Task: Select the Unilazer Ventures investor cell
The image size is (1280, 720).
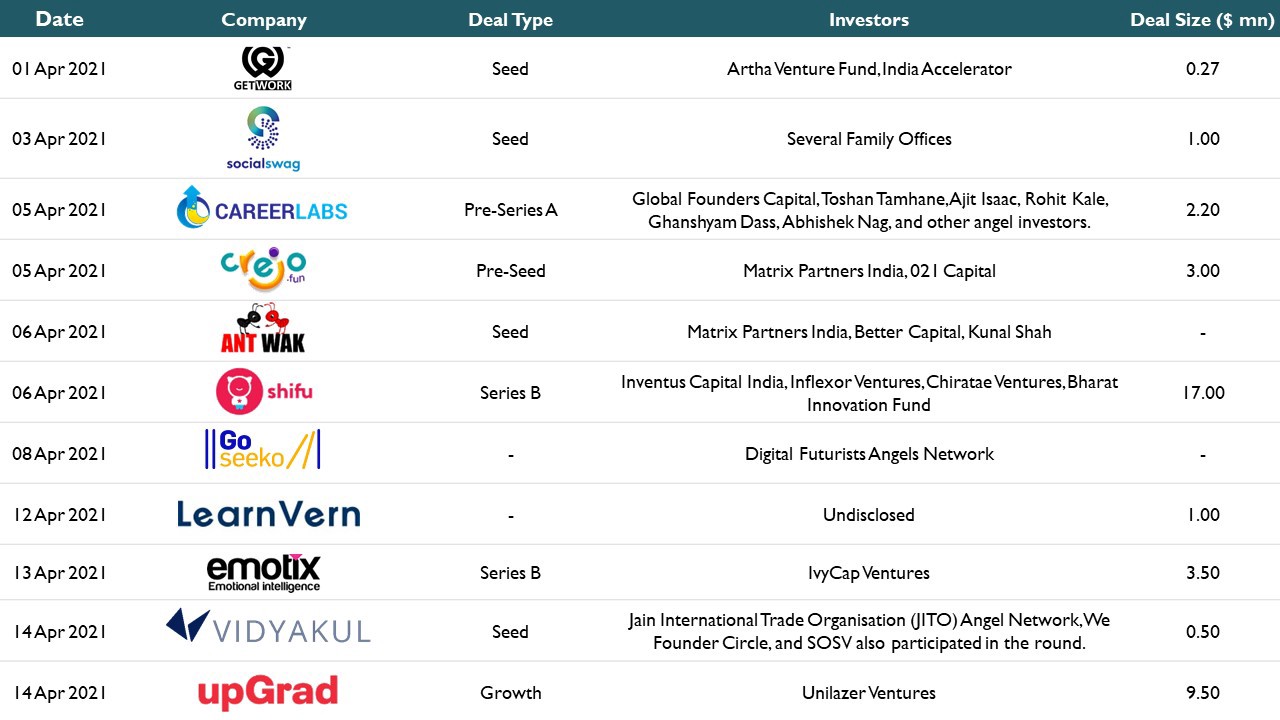Action: click(869, 692)
